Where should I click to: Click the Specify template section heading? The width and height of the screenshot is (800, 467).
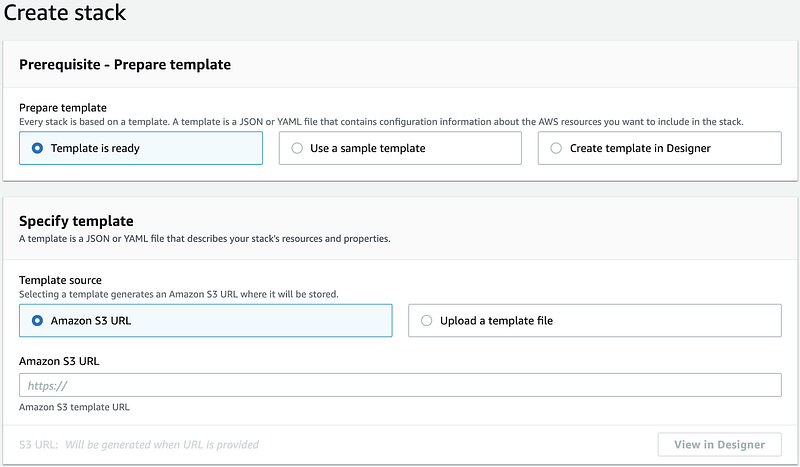click(77, 221)
